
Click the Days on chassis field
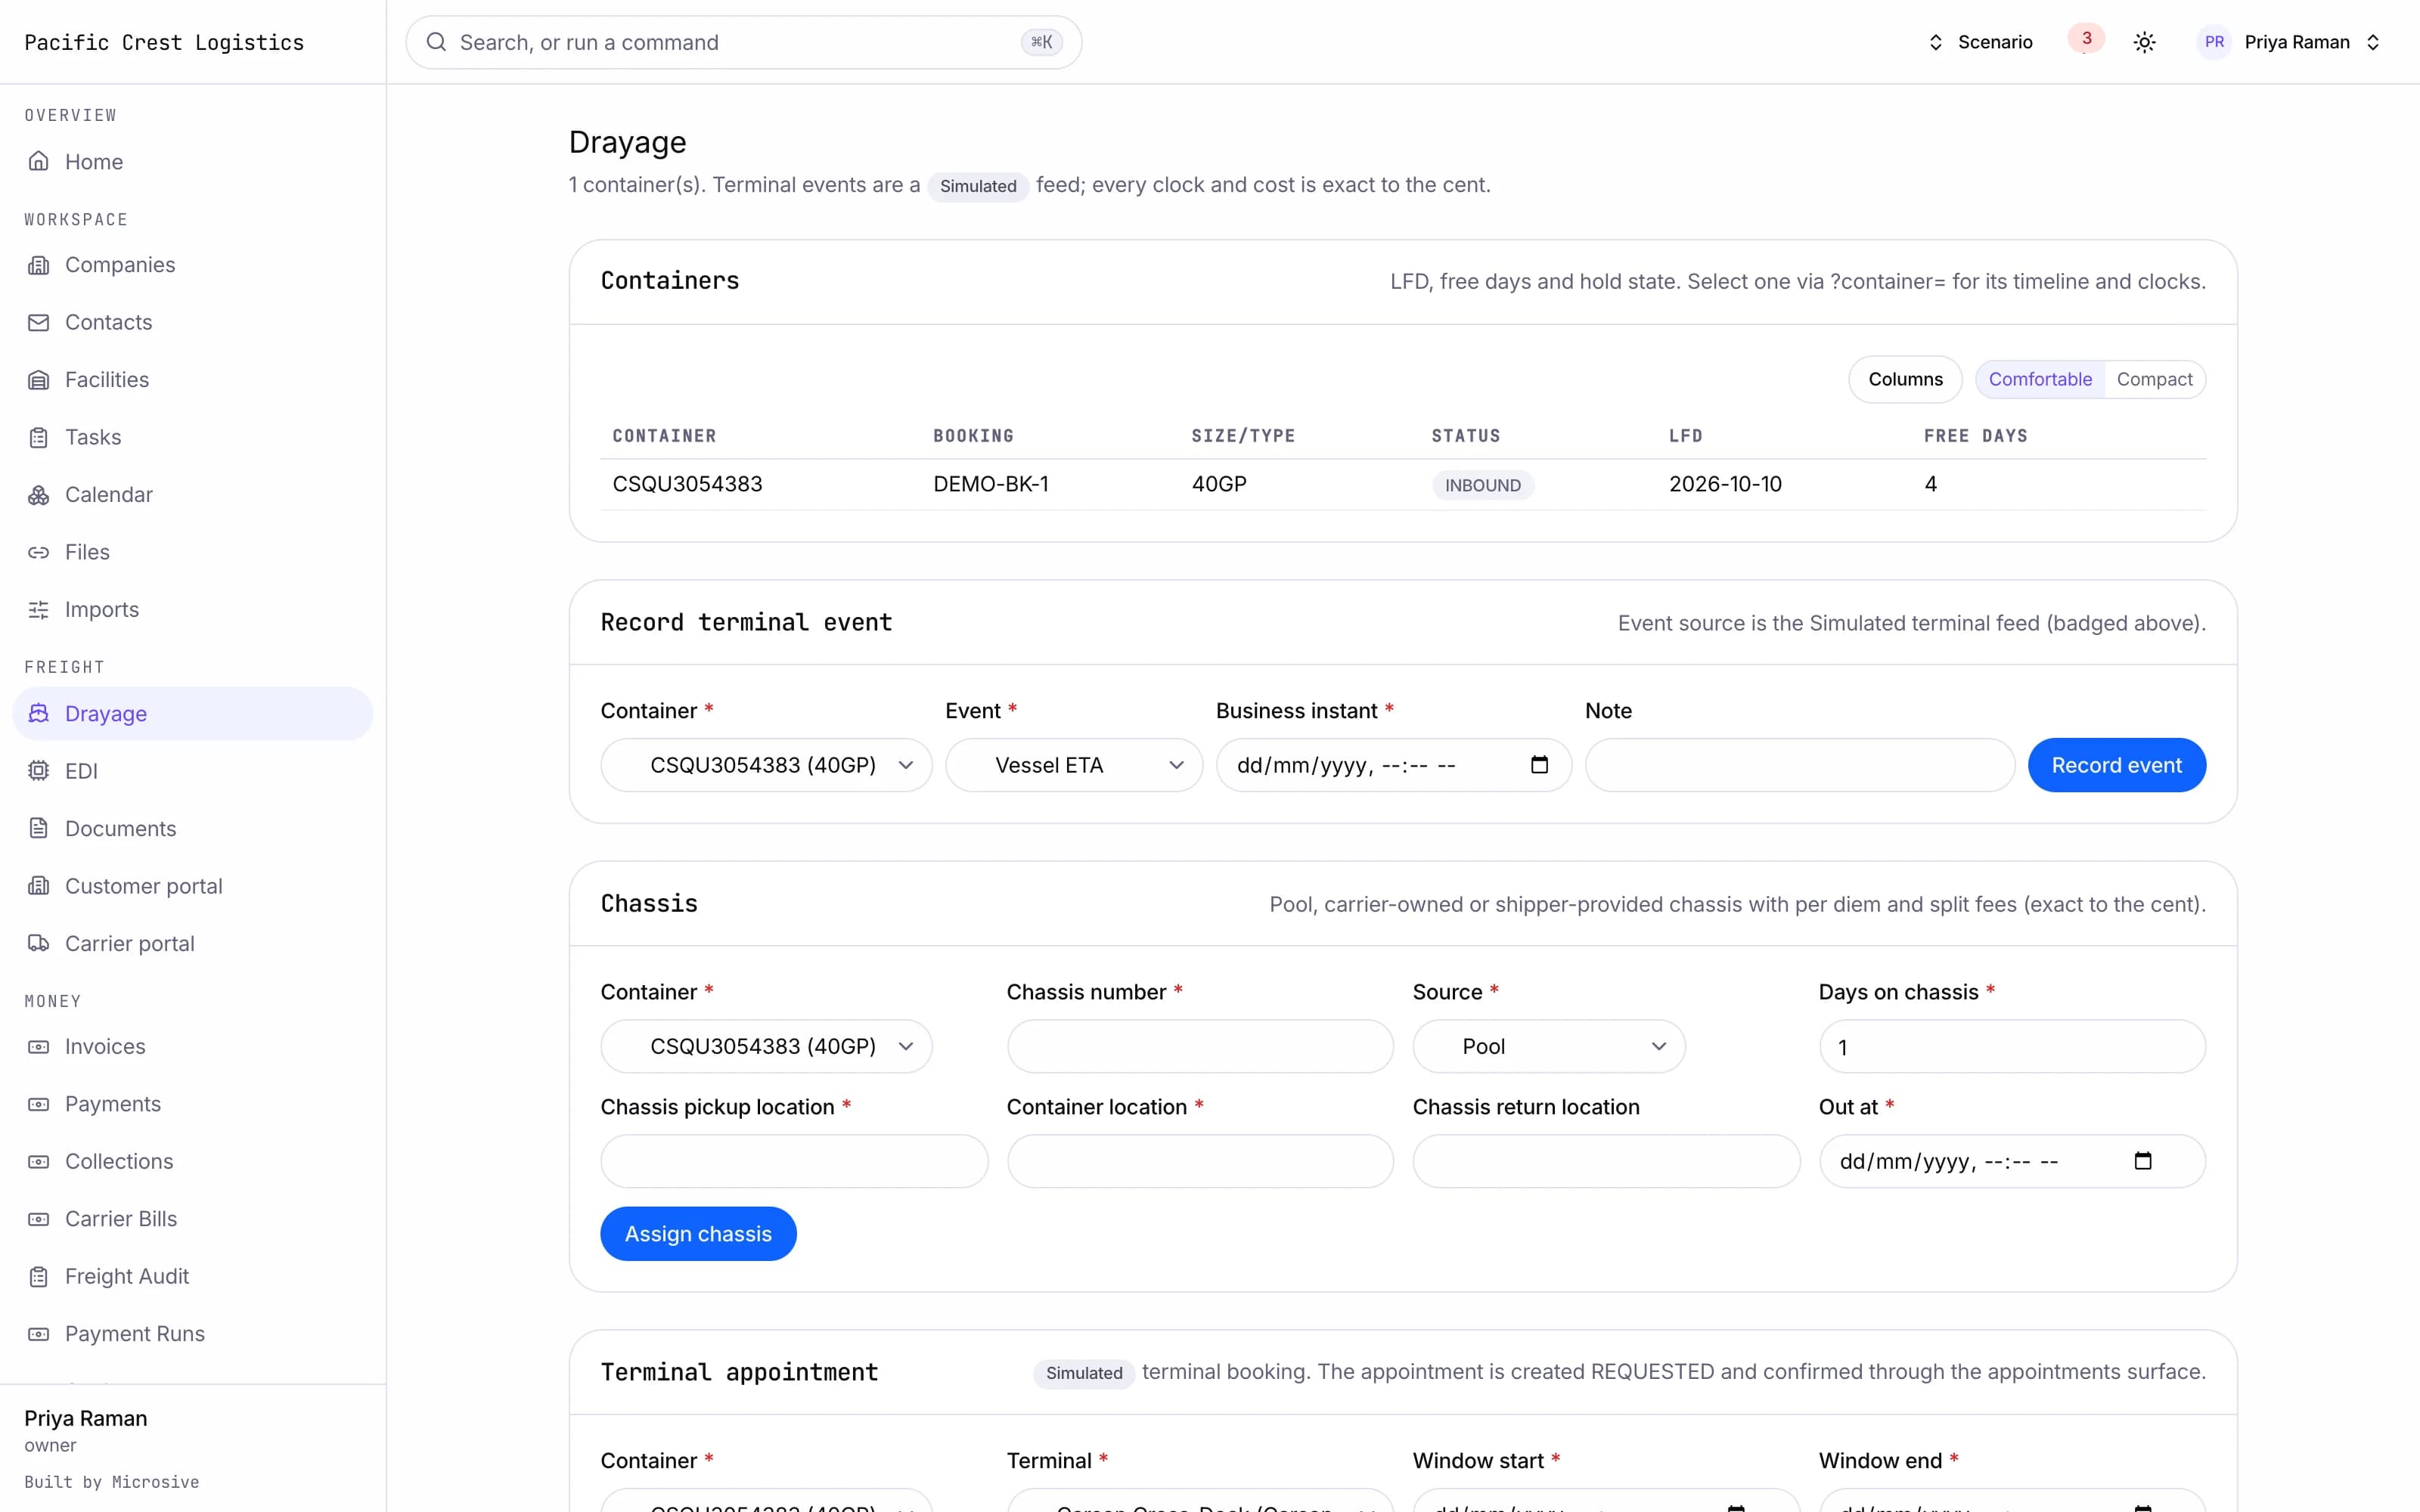[2012, 1046]
